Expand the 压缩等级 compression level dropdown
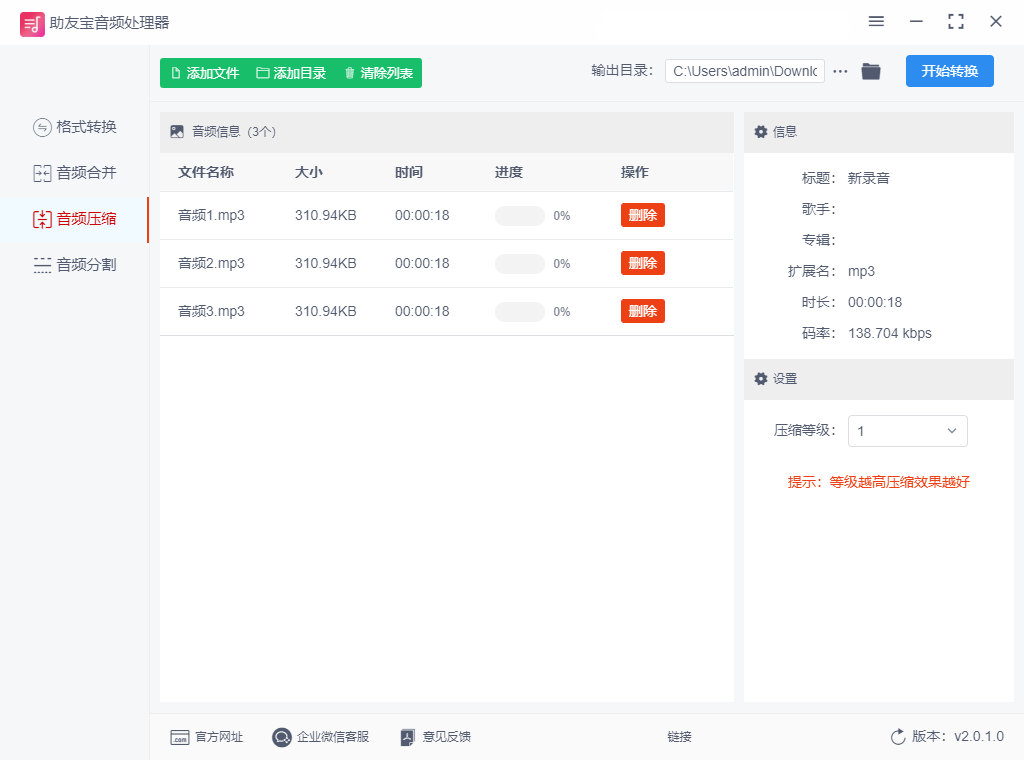1024x760 pixels. 907,431
